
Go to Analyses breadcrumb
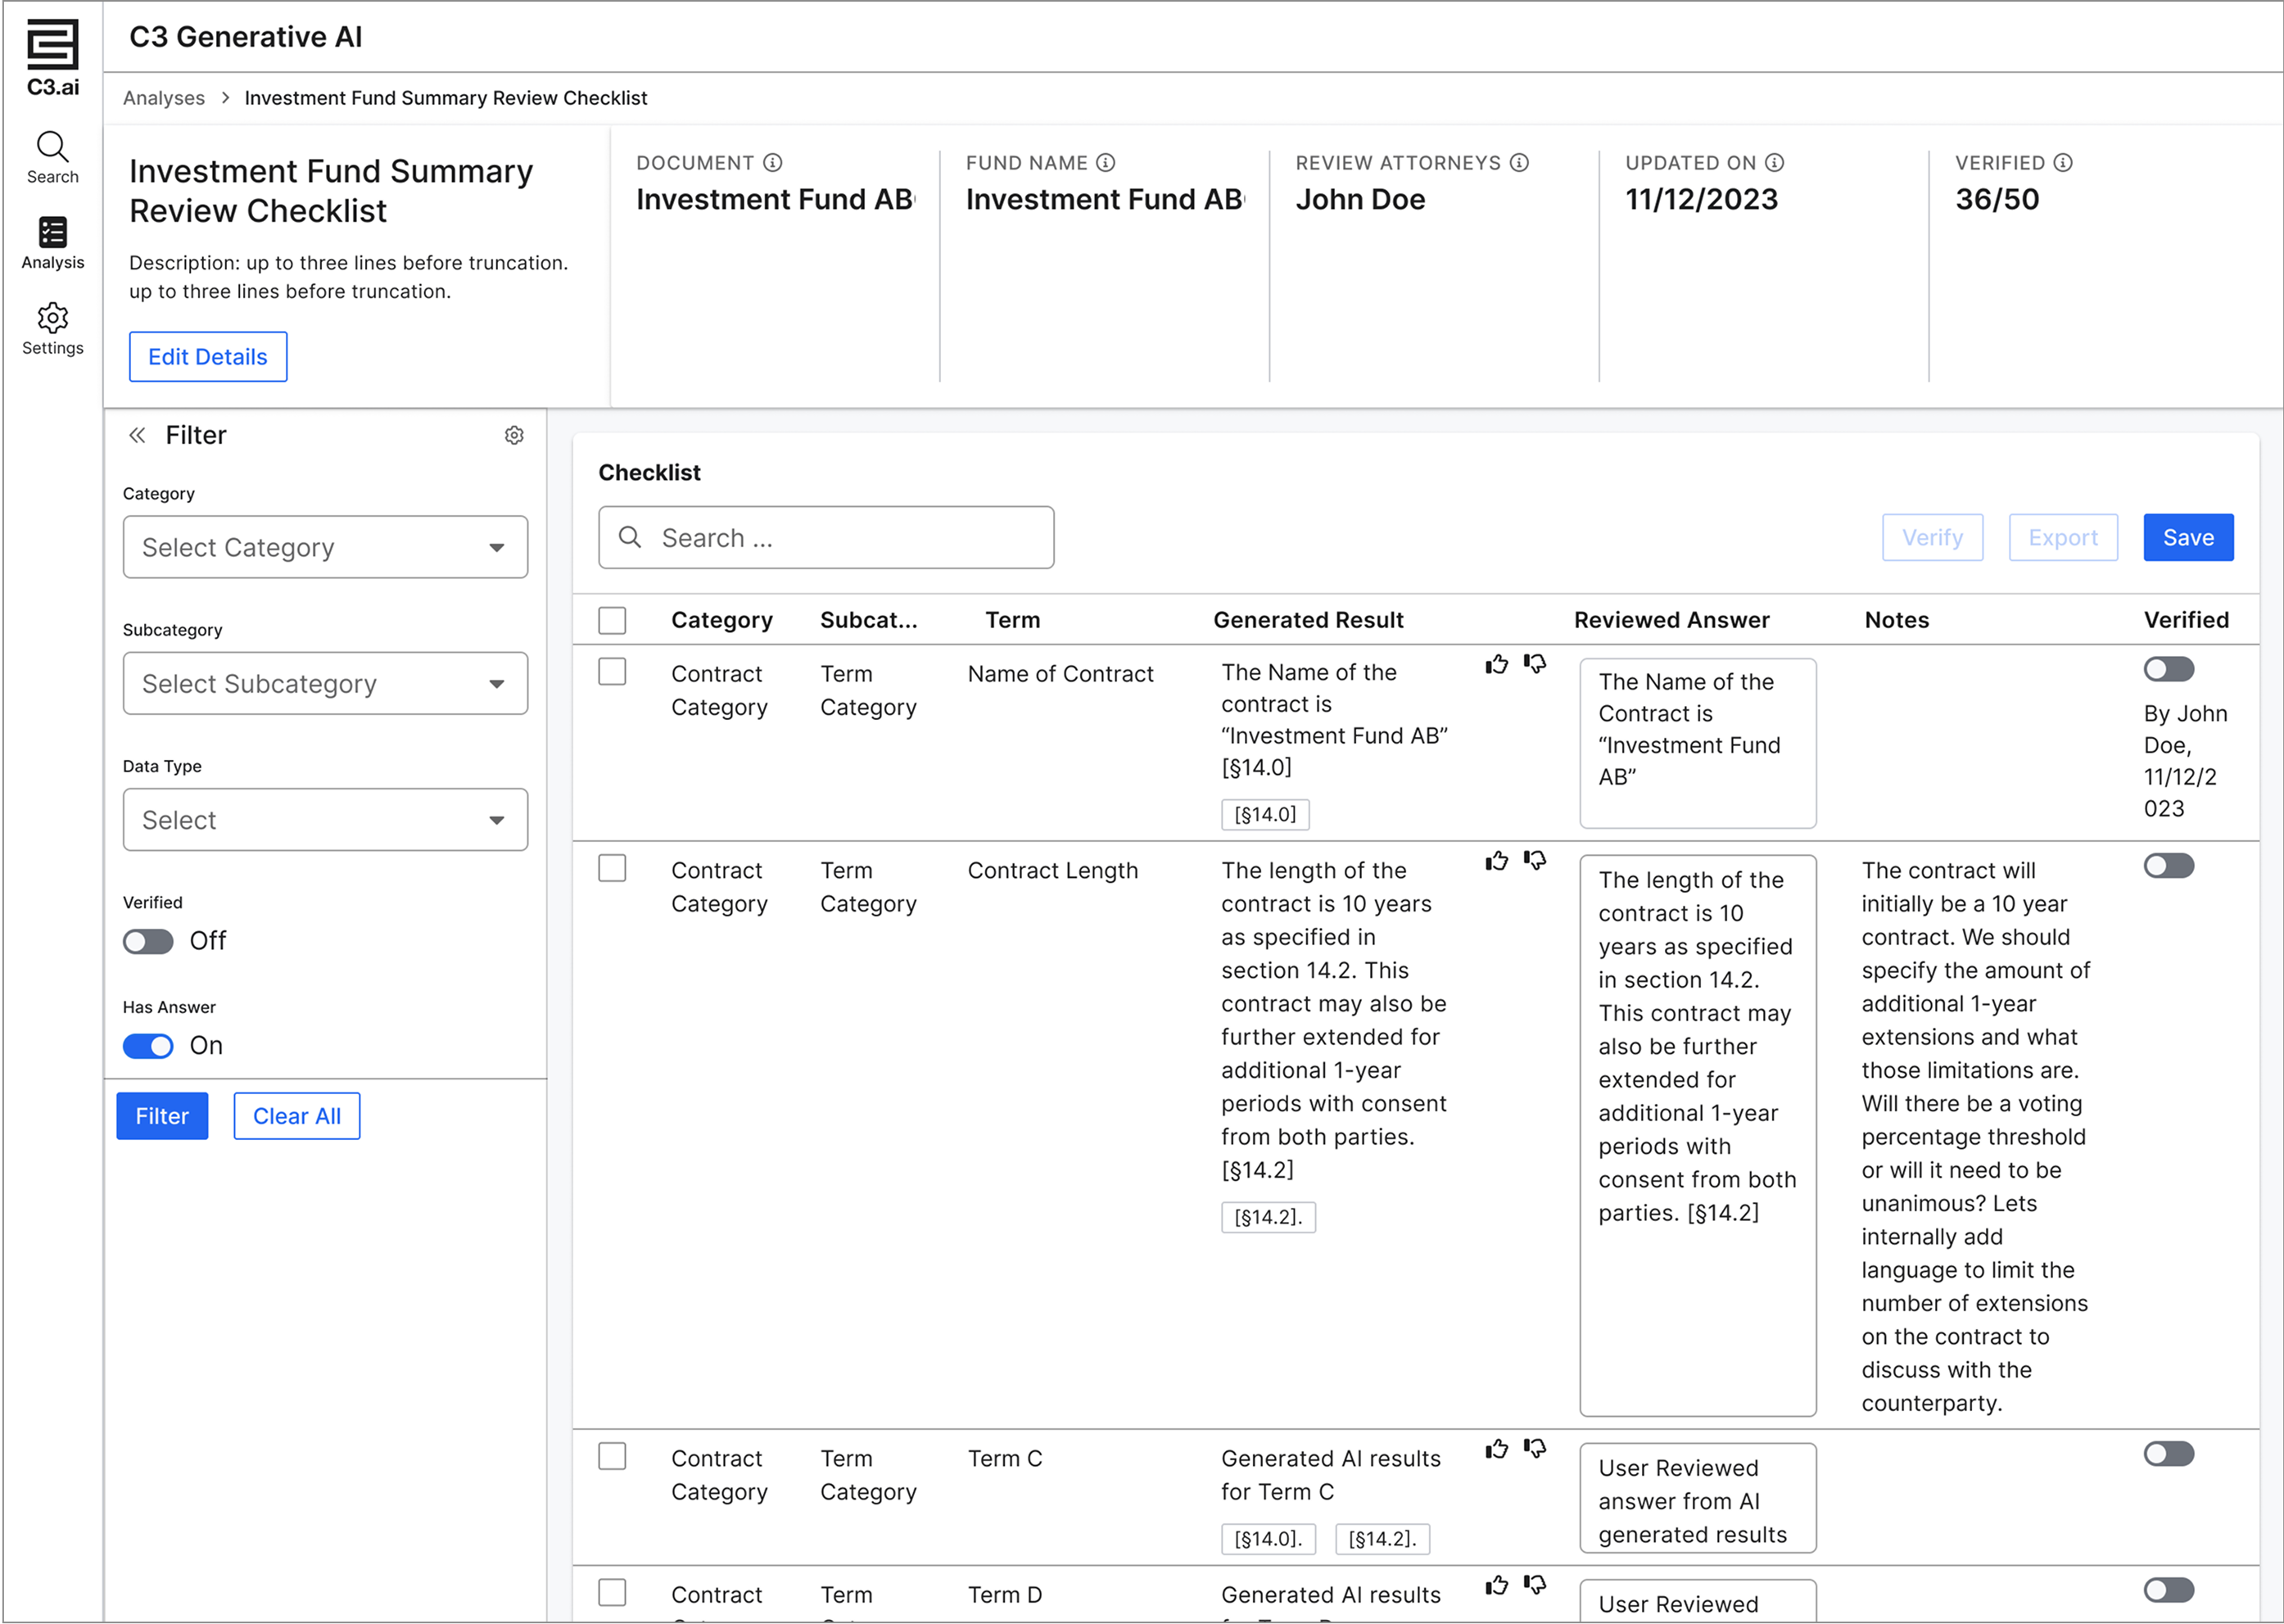pyautogui.click(x=164, y=98)
